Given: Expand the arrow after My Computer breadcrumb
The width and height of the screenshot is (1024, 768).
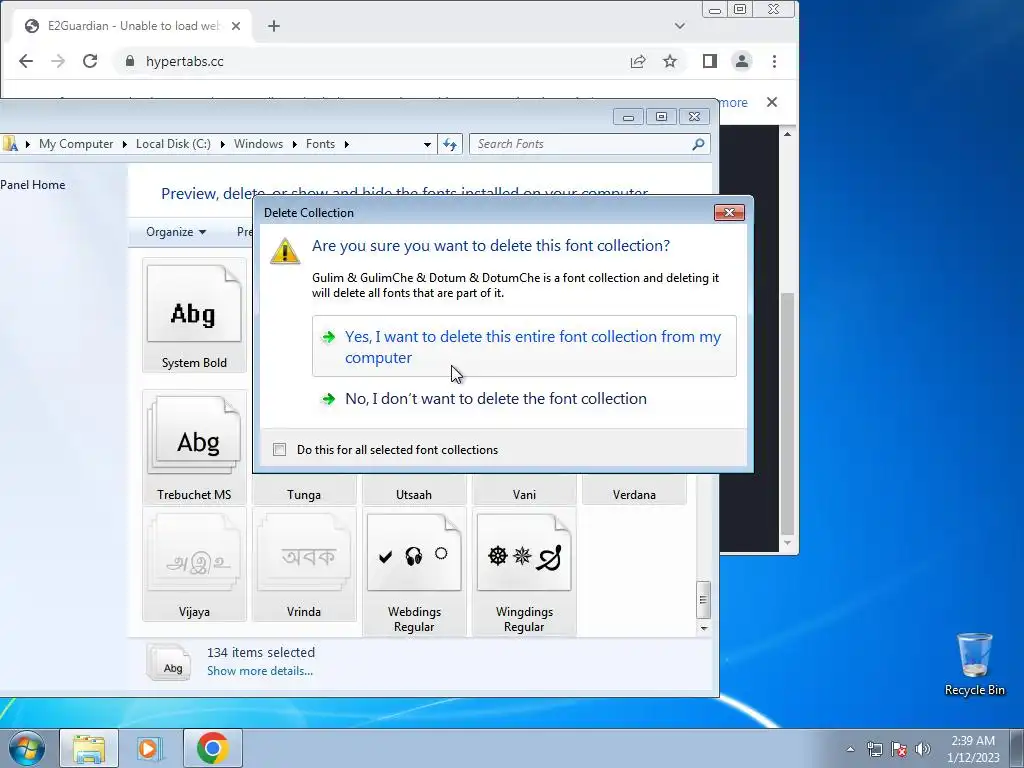Looking at the screenshot, I should point(124,144).
